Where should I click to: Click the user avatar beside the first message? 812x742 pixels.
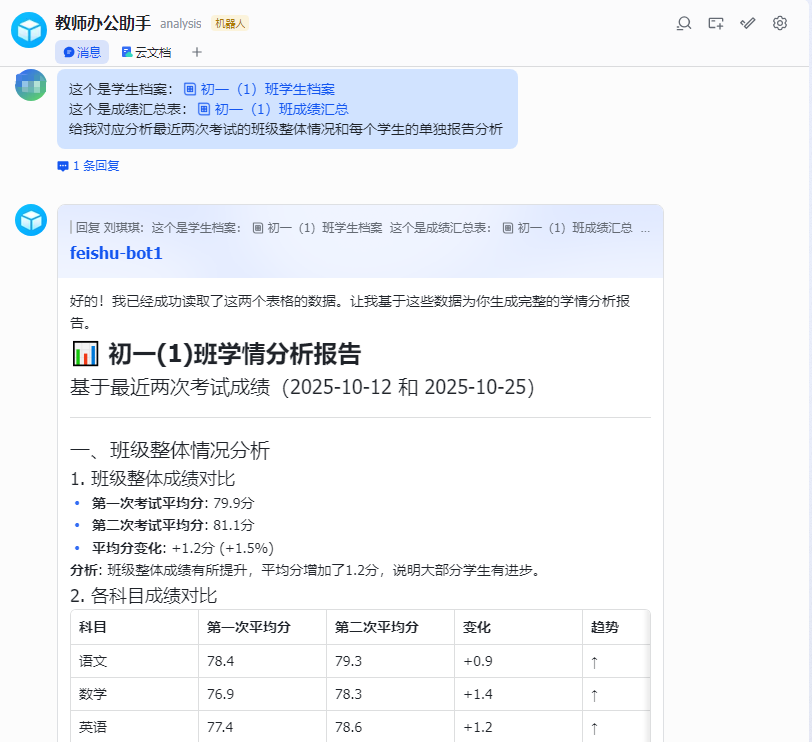(x=31, y=85)
